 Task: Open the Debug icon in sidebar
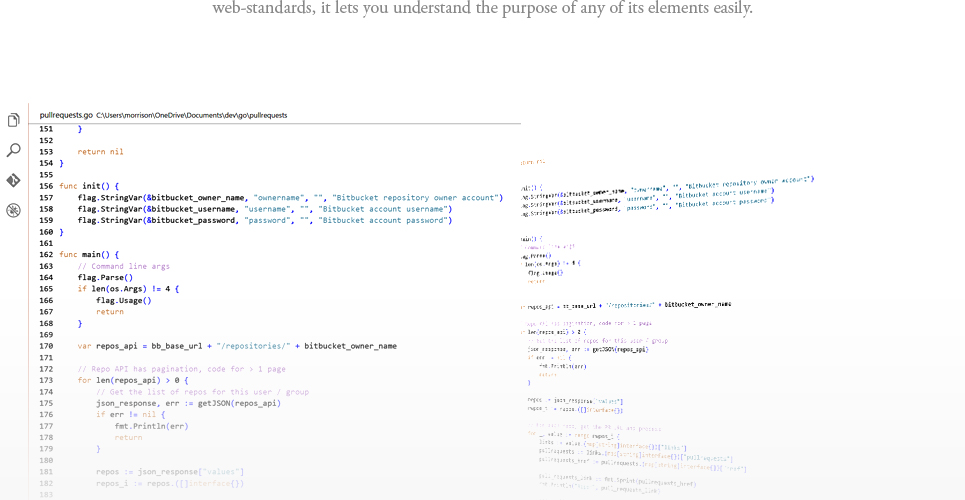[x=14, y=211]
